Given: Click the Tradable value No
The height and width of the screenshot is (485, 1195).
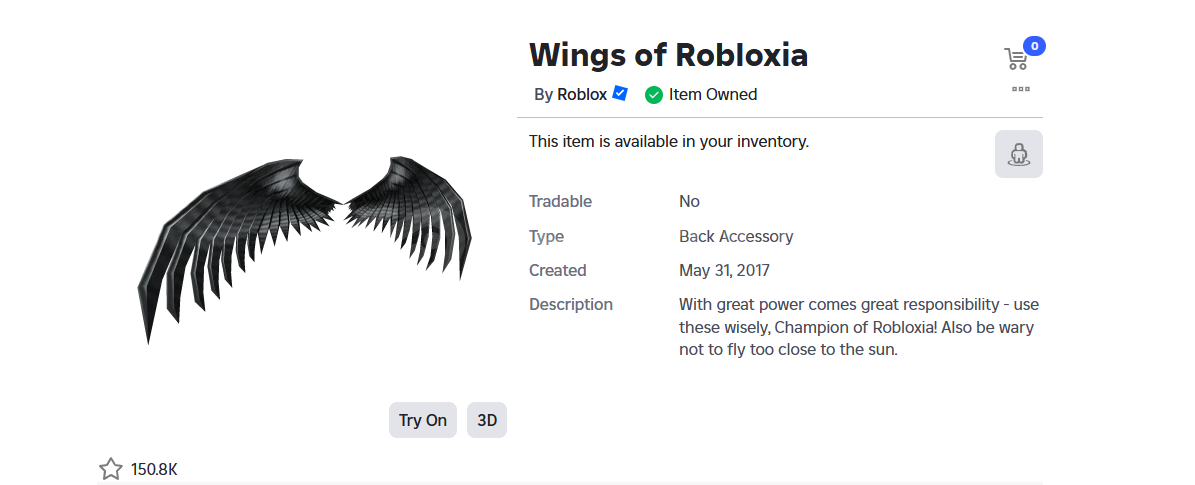Looking at the screenshot, I should [689, 201].
